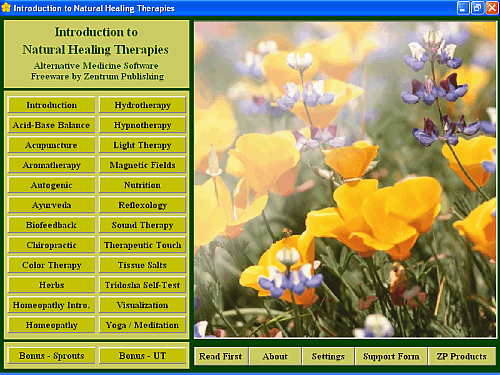Select Homeopathy Intro. button
Screen dimensions: 500x375
[x=52, y=305]
